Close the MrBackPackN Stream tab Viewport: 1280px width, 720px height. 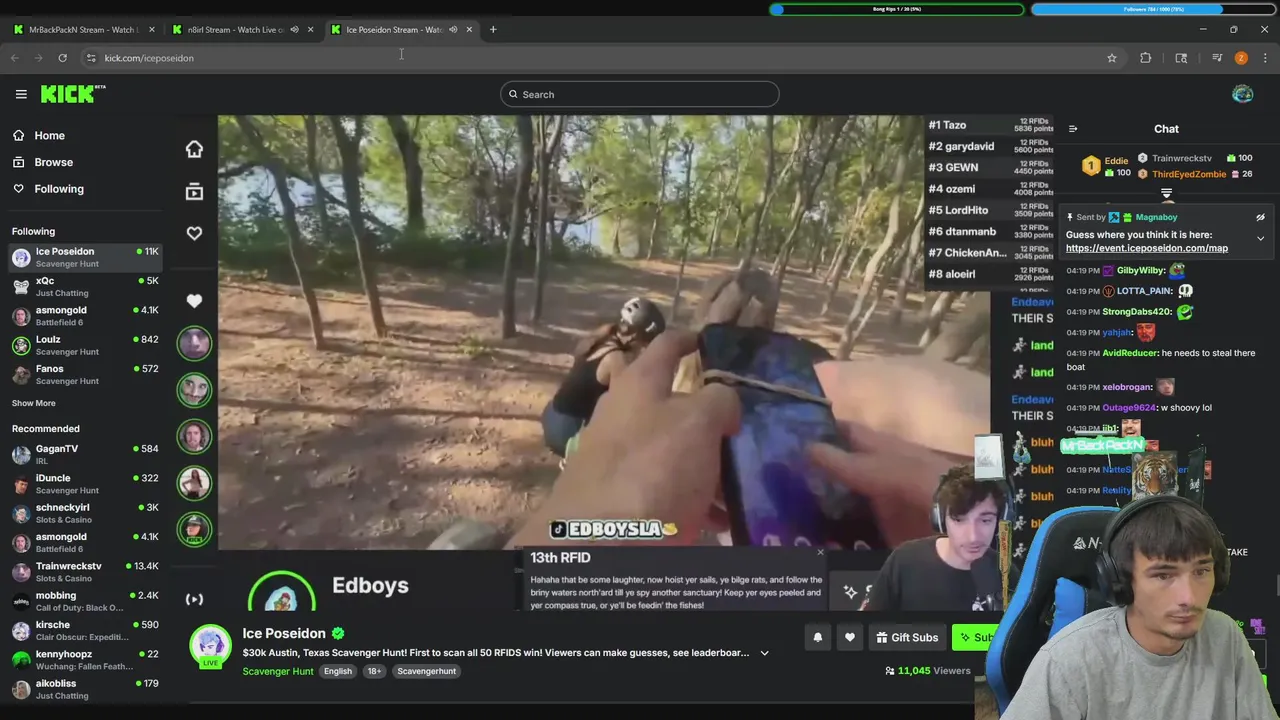point(152,29)
